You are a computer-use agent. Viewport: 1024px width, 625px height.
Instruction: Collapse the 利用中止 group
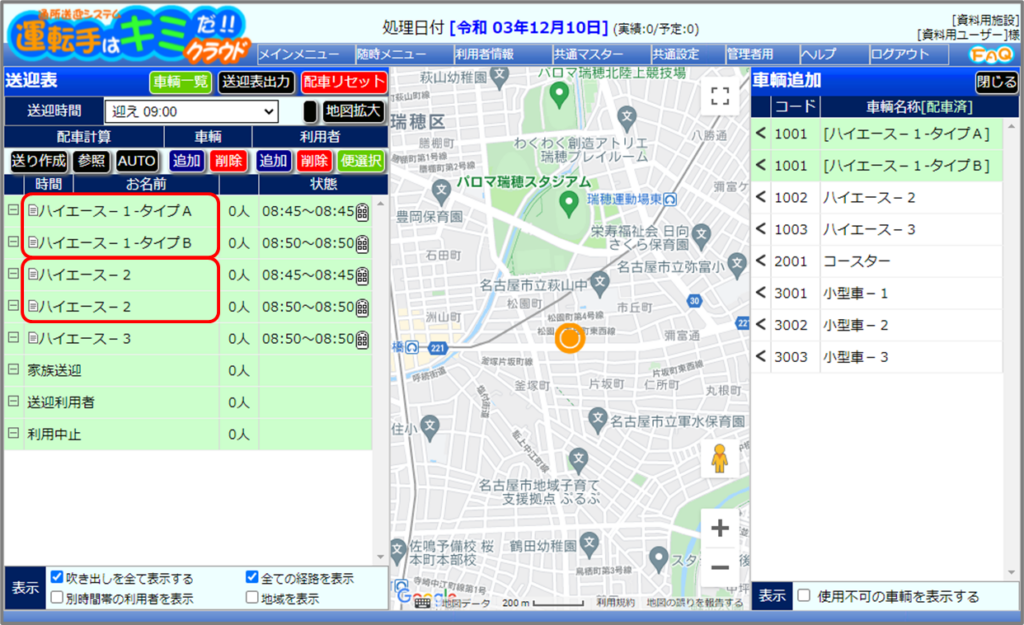[x=13, y=434]
